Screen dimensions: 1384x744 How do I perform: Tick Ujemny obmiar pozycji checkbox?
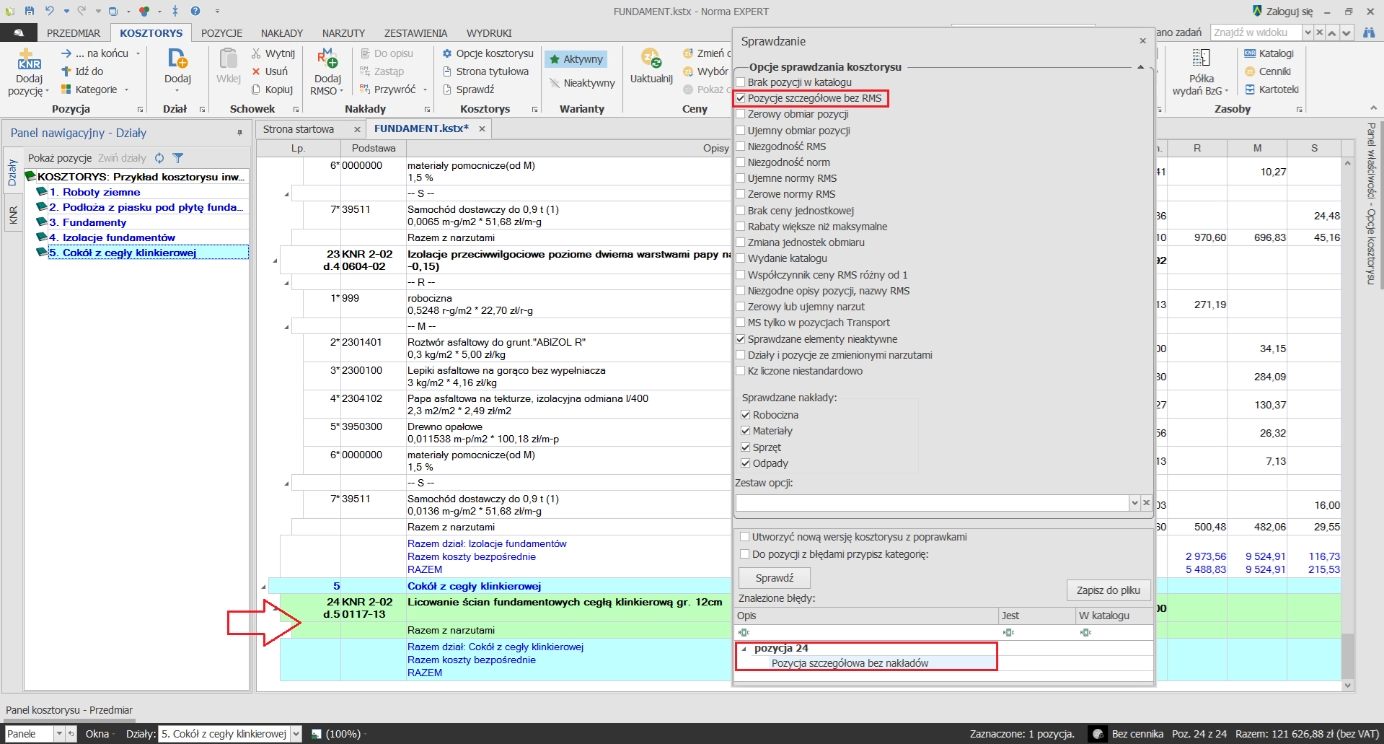741,130
